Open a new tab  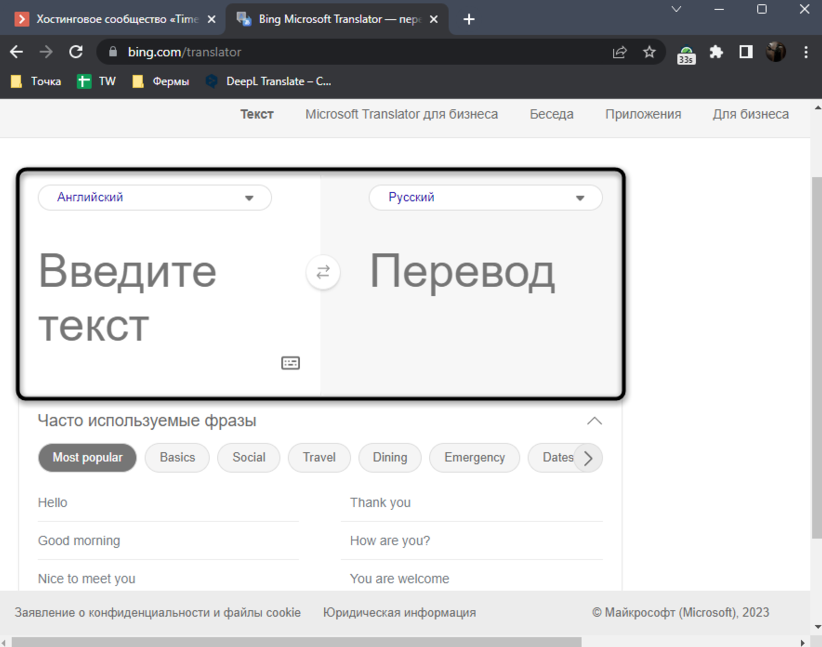click(x=469, y=19)
